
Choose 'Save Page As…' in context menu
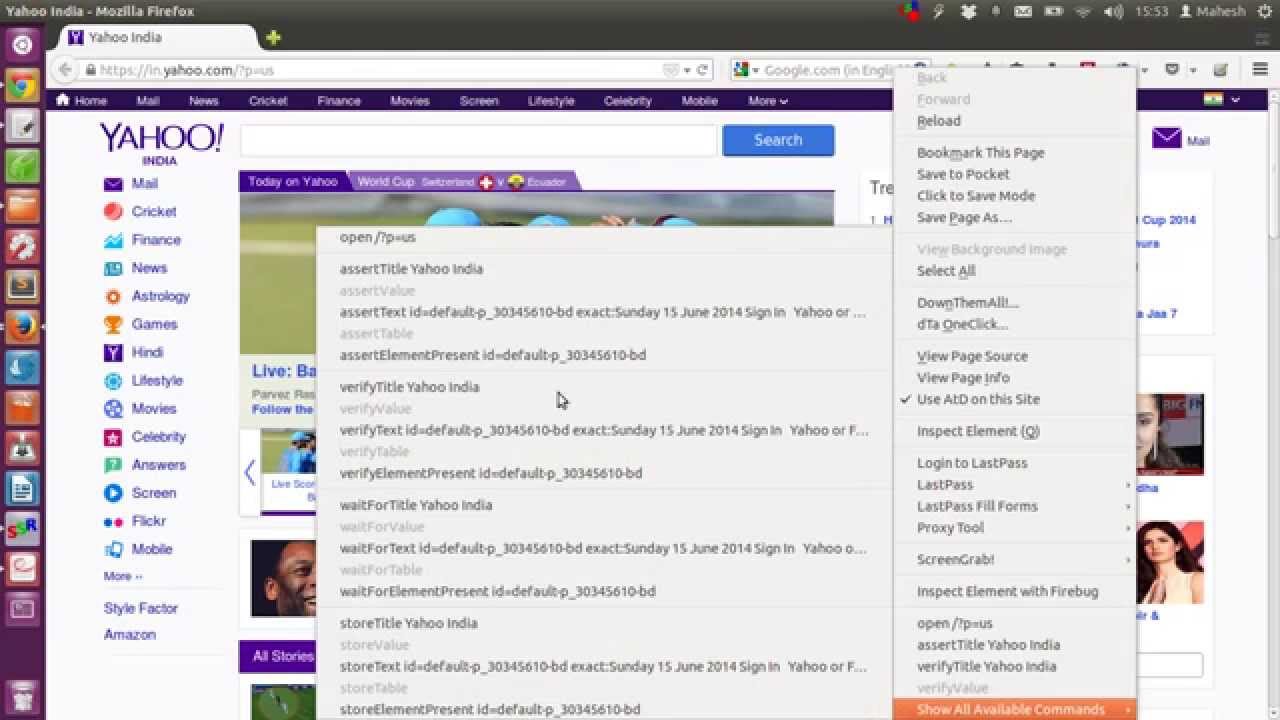1014,217
